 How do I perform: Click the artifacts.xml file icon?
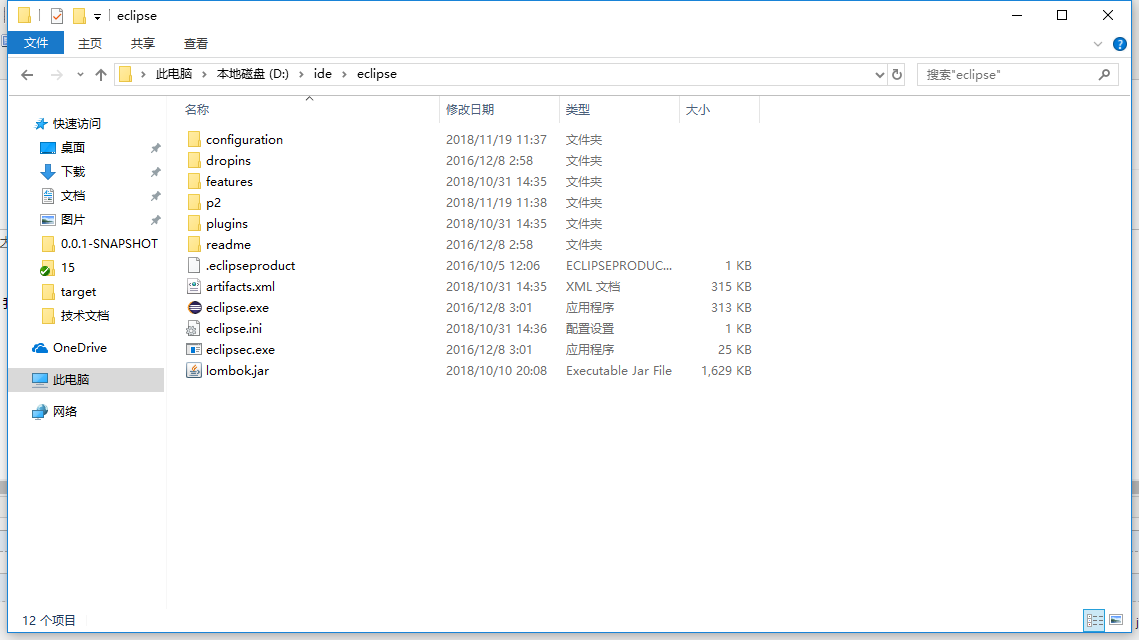[x=194, y=287]
